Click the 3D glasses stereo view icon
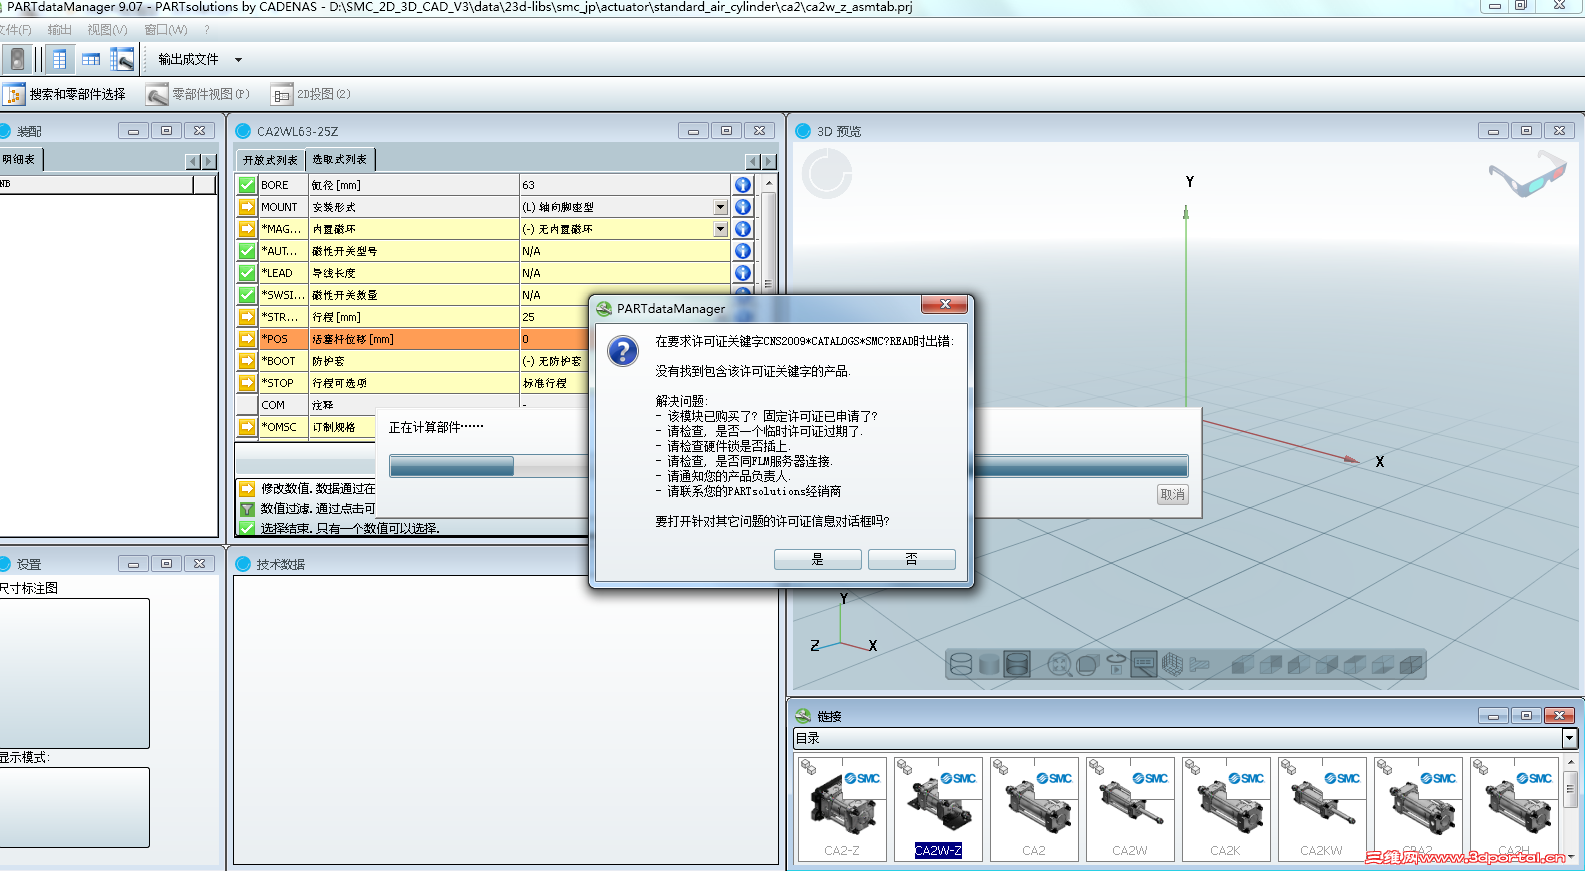 pos(1527,174)
